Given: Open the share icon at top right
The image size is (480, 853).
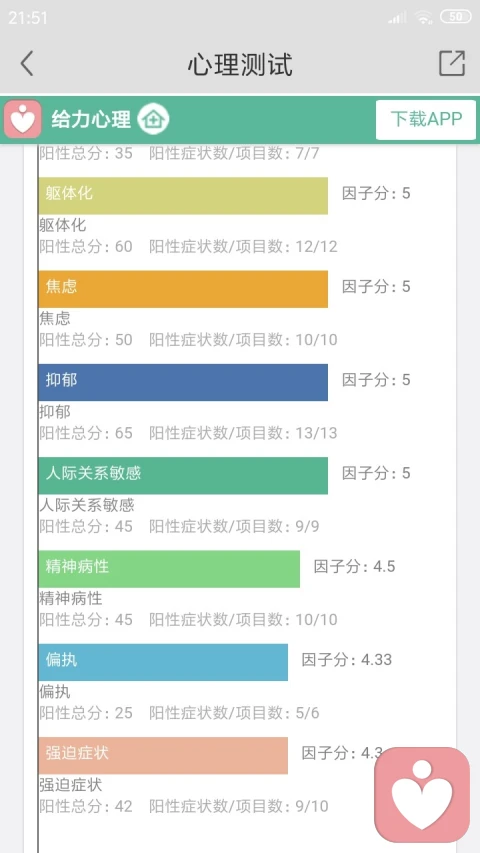Looking at the screenshot, I should [452, 63].
